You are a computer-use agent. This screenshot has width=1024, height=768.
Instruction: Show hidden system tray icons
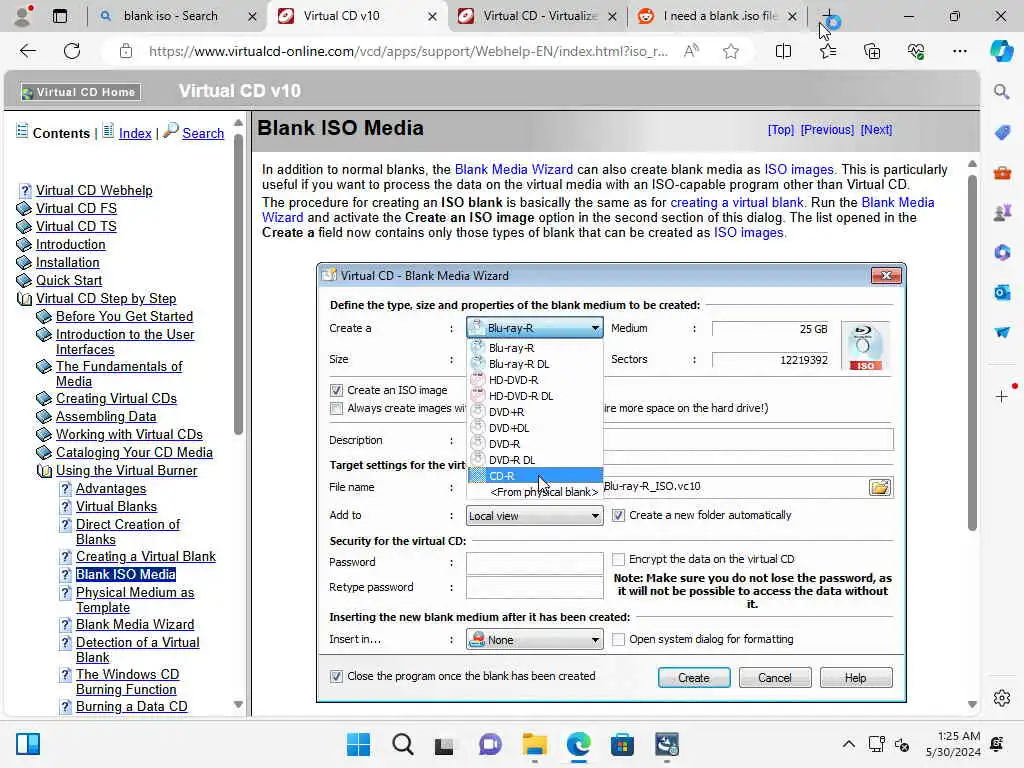(x=848, y=744)
